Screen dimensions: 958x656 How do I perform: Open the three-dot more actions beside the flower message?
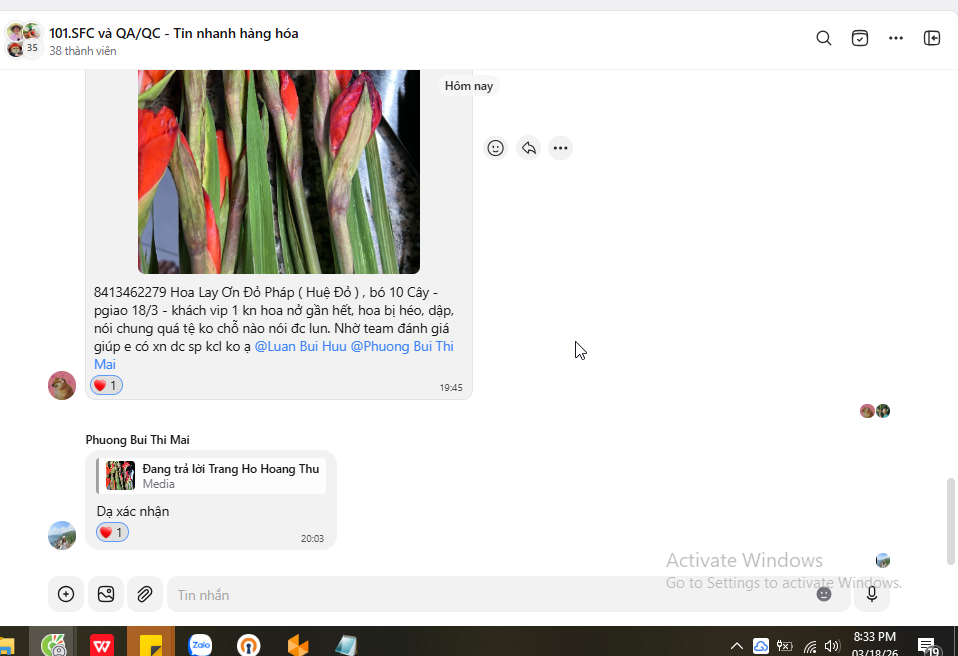click(560, 148)
